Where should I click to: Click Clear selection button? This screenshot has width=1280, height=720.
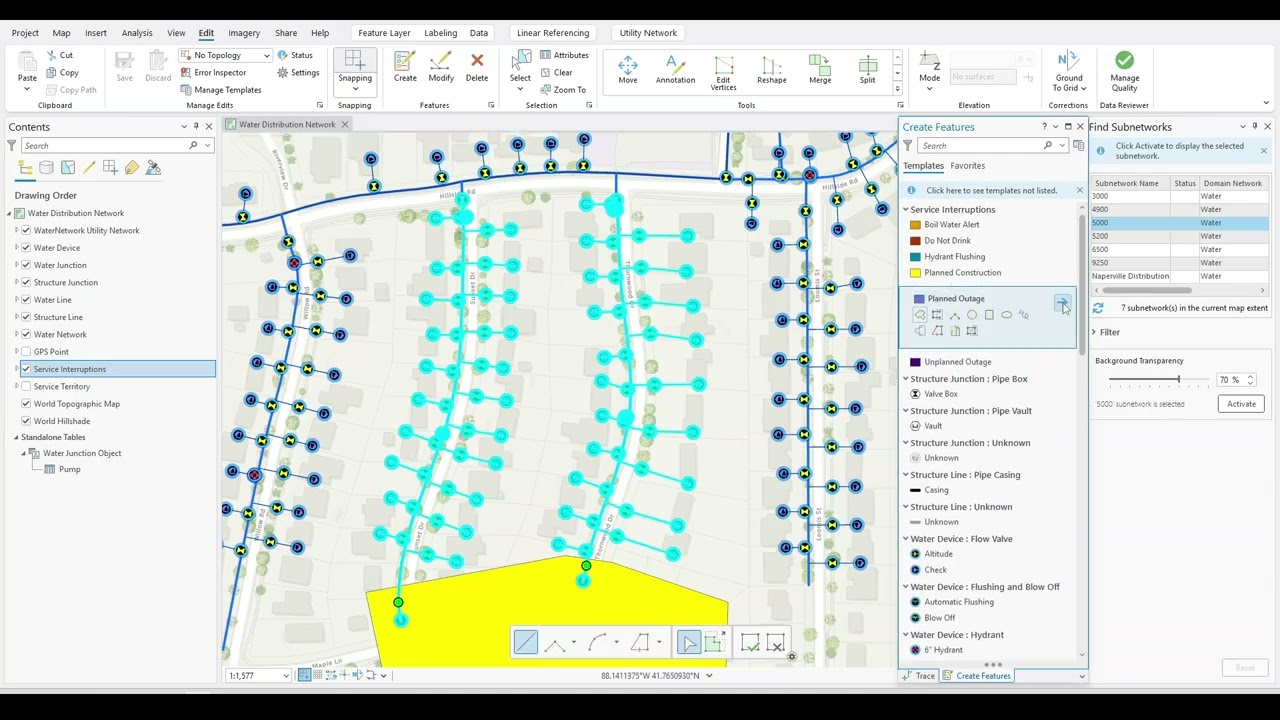(556, 73)
